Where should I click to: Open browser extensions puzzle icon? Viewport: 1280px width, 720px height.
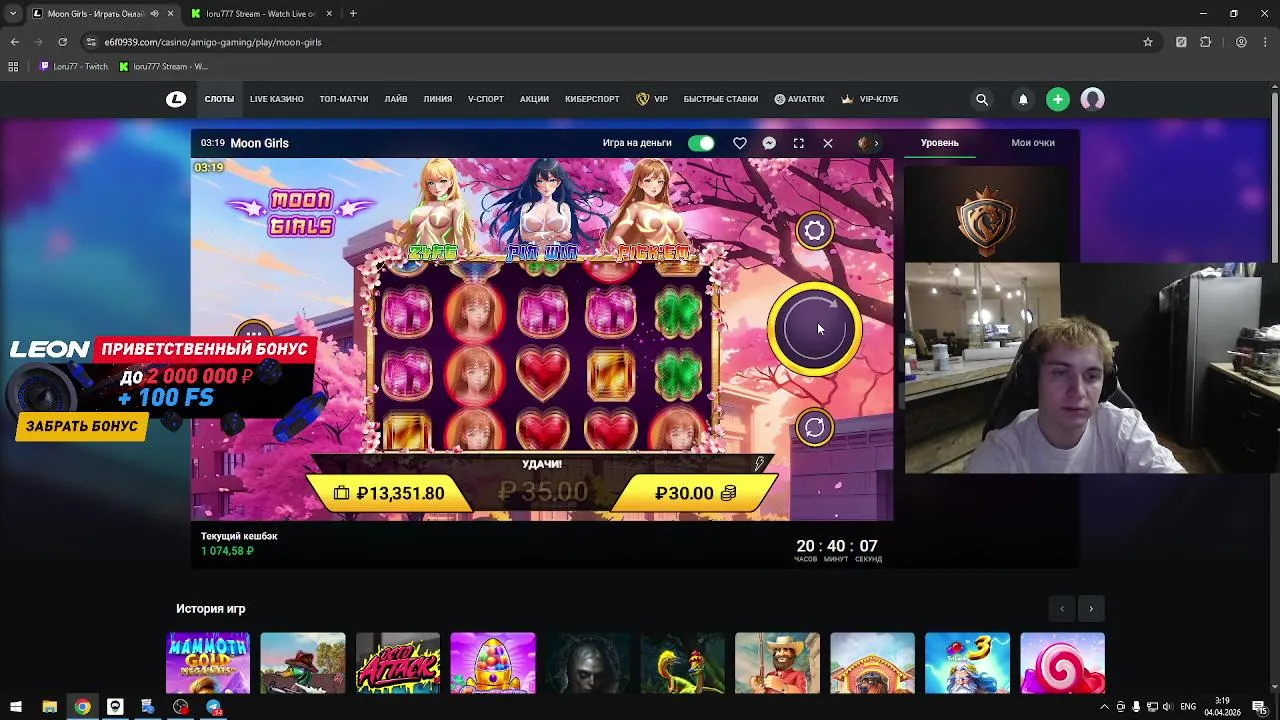click(1205, 42)
